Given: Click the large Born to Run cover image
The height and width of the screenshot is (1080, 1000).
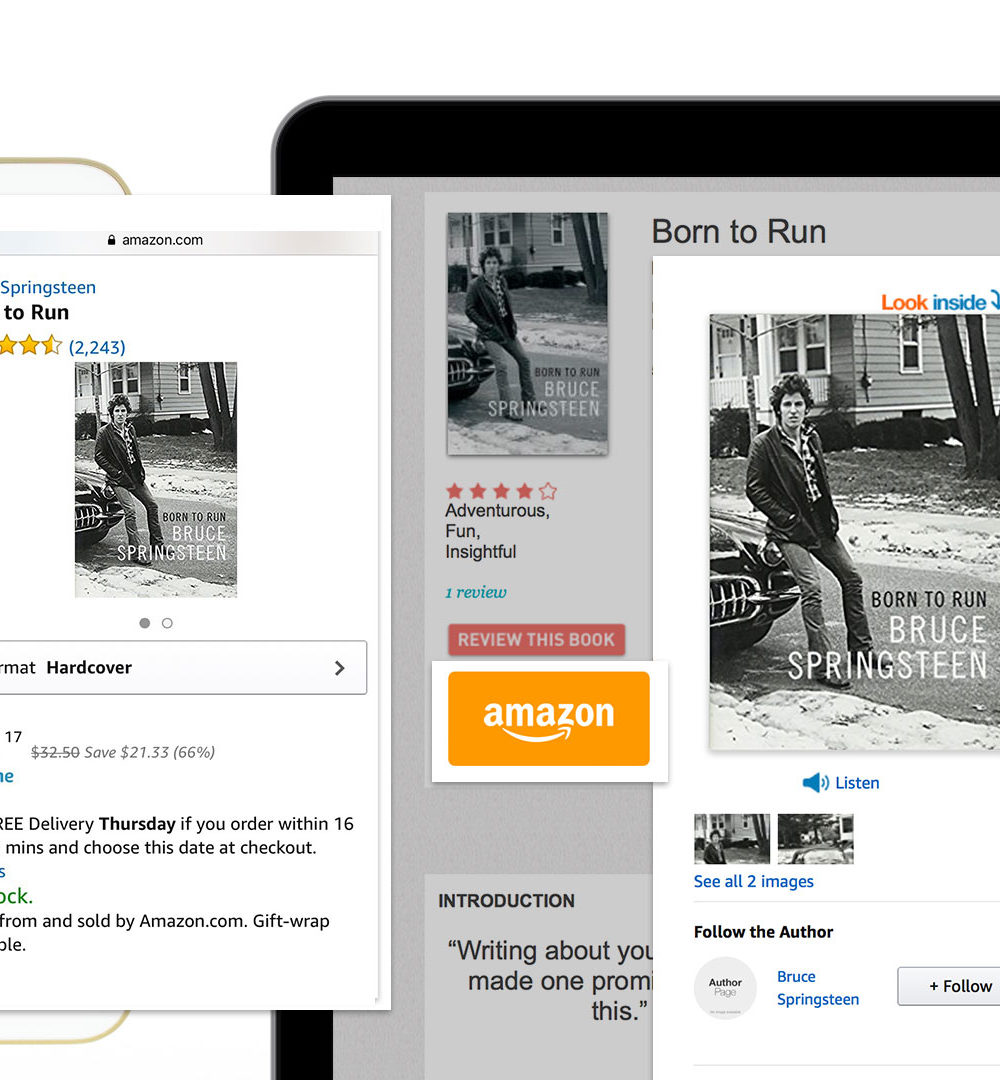Looking at the screenshot, I should pyautogui.click(x=855, y=531).
